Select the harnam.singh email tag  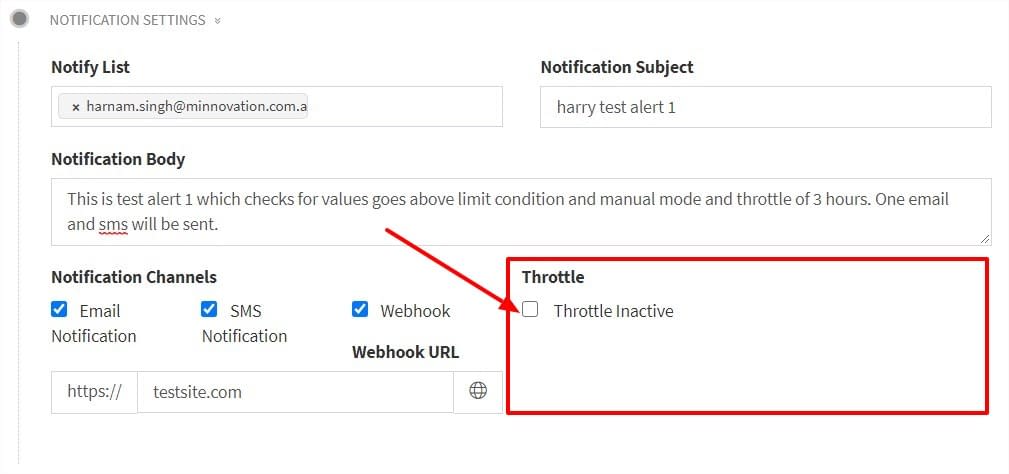tap(196, 107)
